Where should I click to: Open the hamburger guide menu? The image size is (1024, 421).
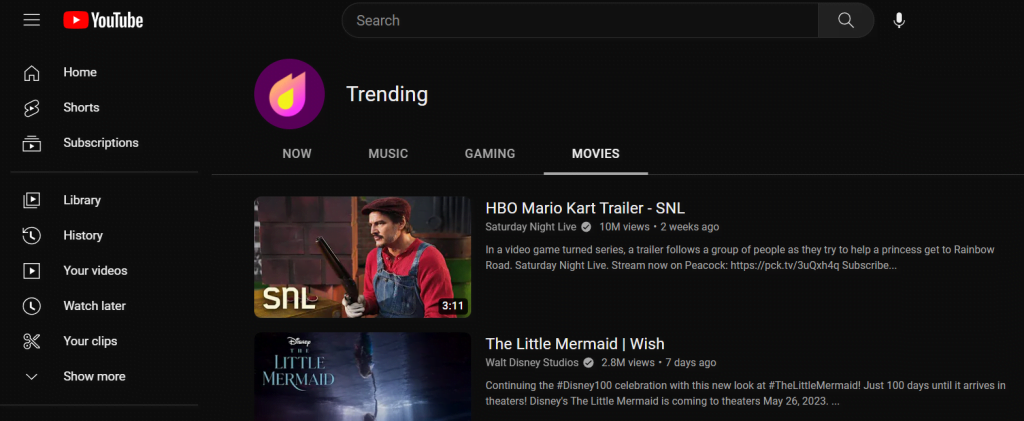(31, 20)
